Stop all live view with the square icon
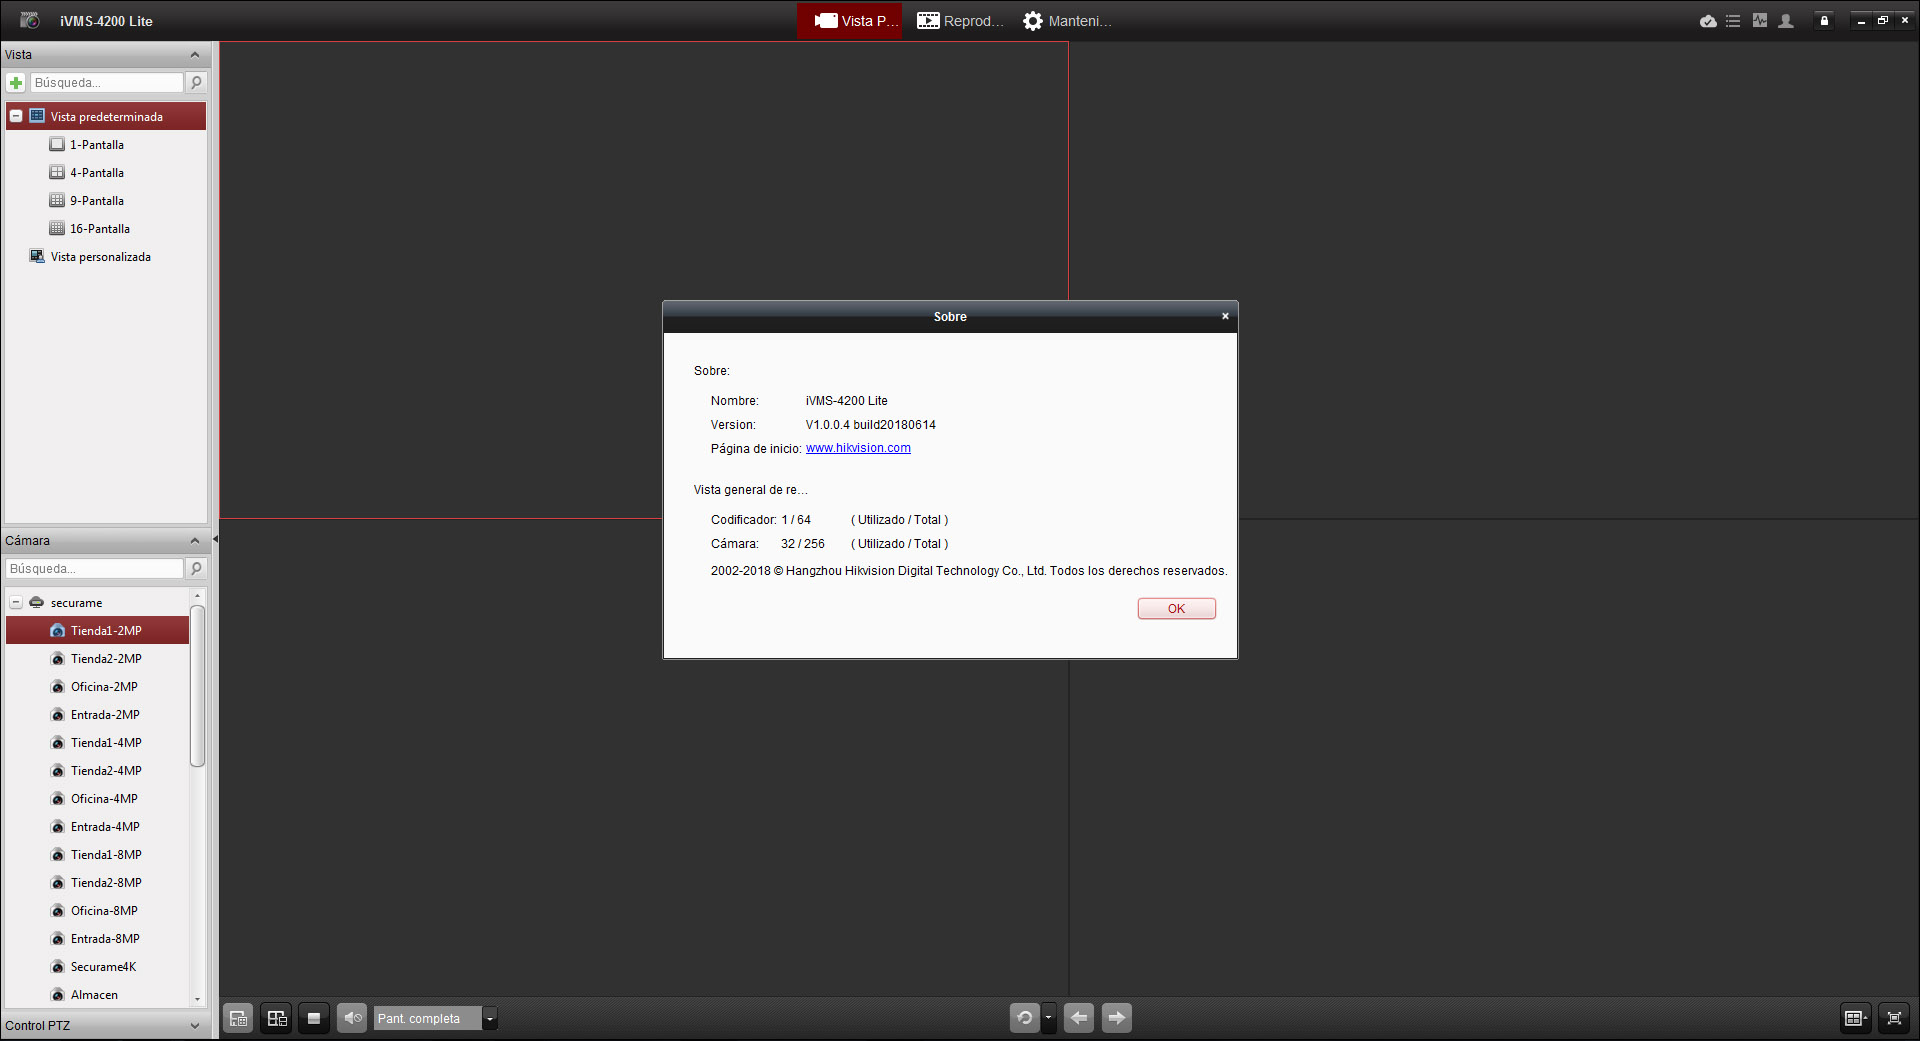This screenshot has height=1041, width=1920. click(314, 1018)
